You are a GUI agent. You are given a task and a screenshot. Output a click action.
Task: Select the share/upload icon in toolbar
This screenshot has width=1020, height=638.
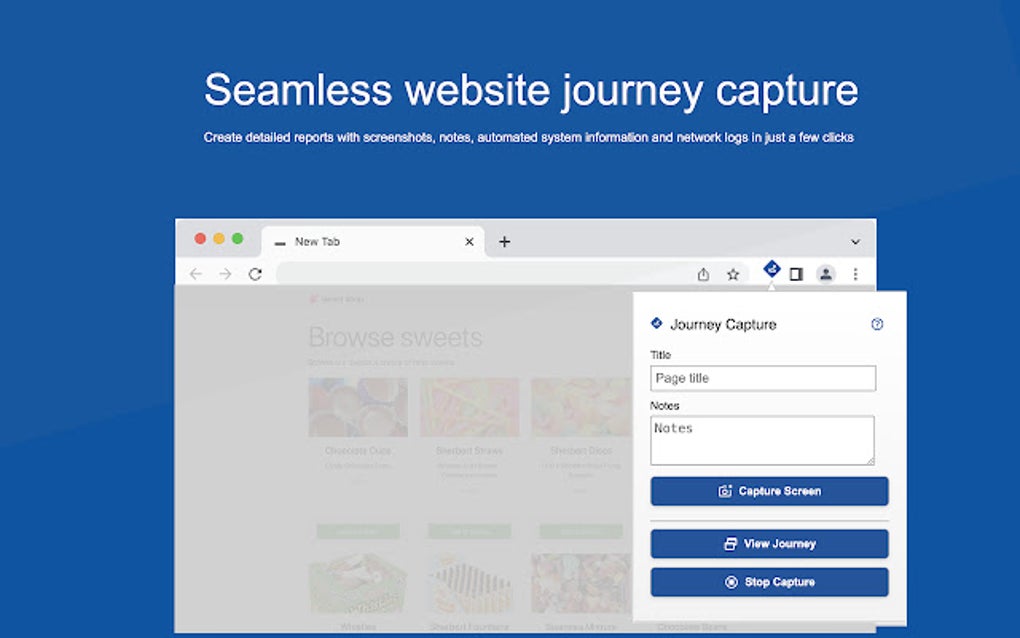703,273
